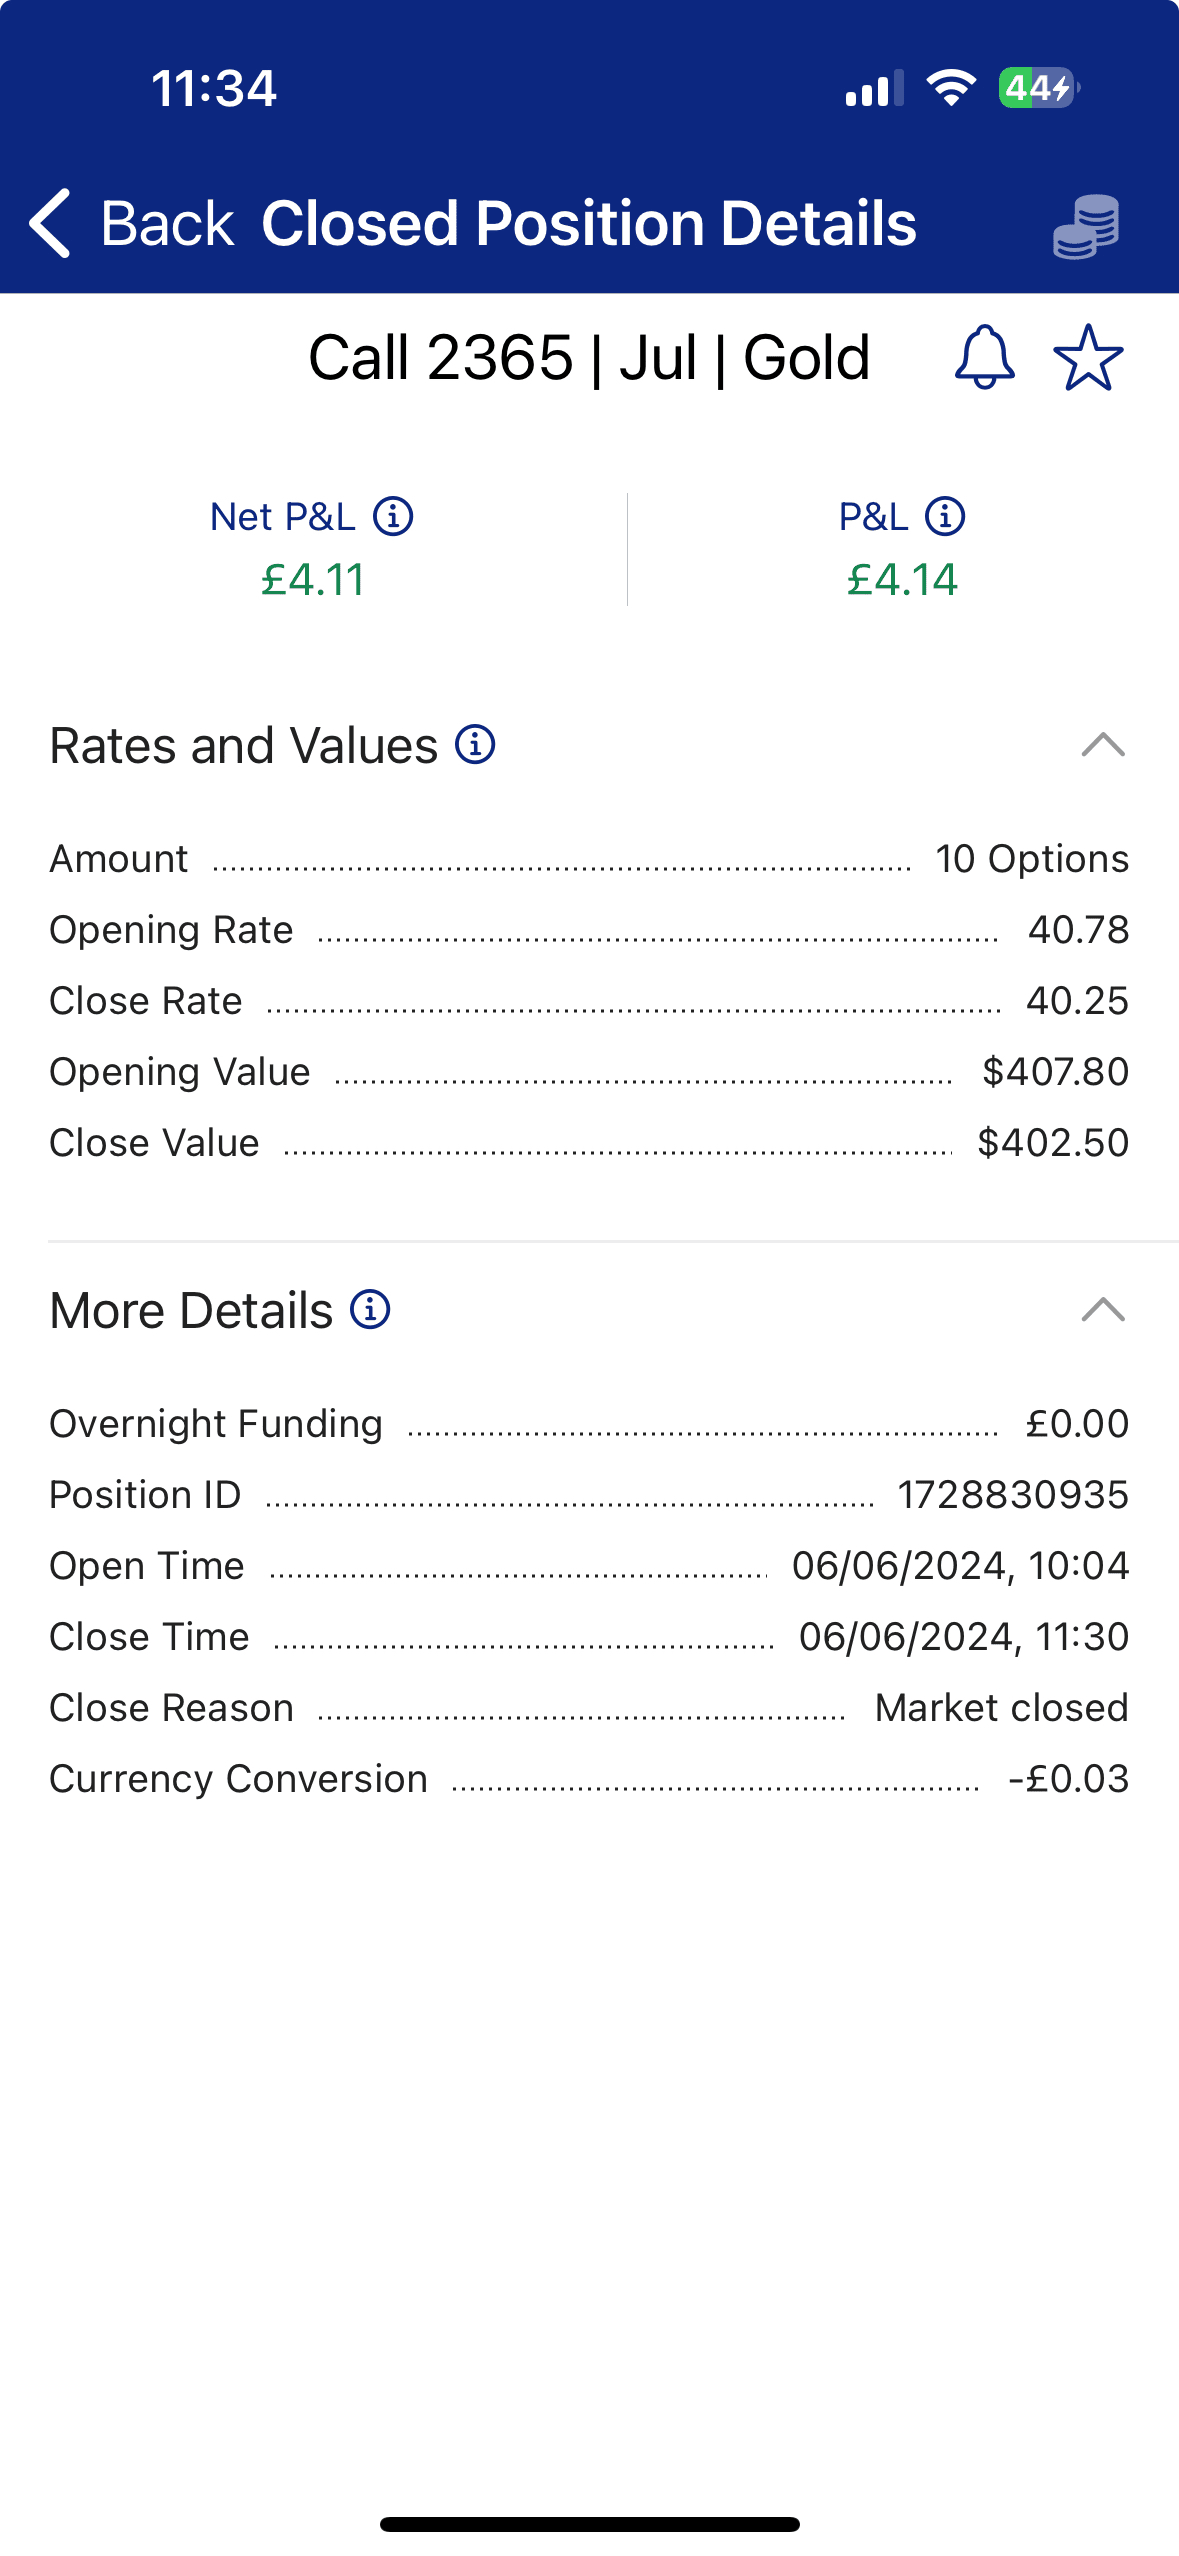Collapse the More Details section
Image resolution: width=1179 pixels, height=2556 pixels.
tap(1103, 1310)
